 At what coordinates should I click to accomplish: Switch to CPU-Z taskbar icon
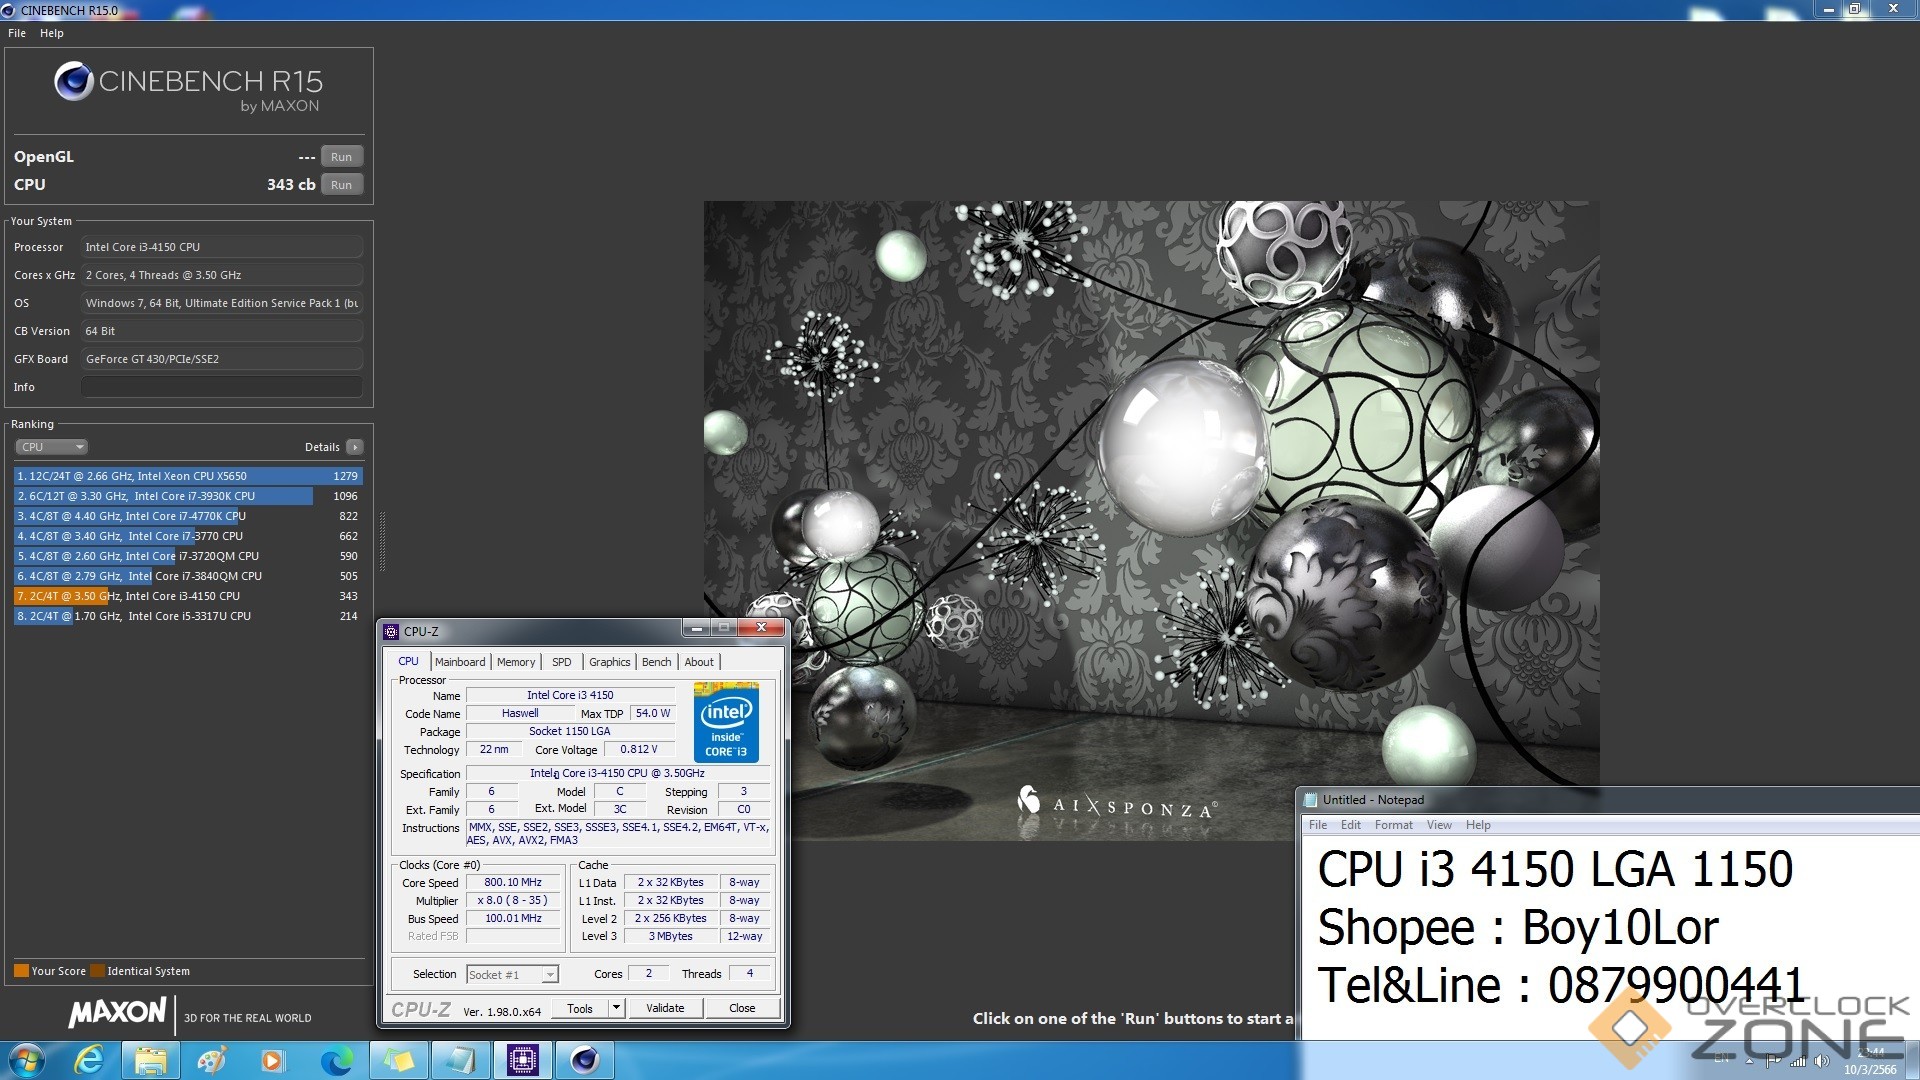coord(522,1060)
